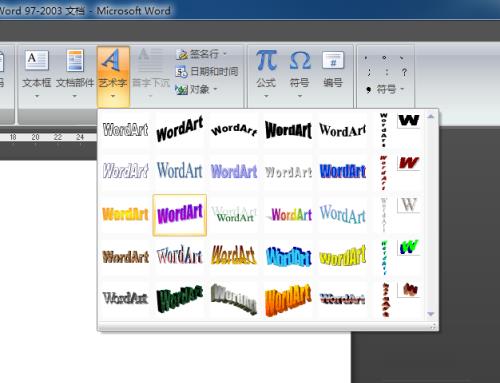Open the 文档部件 quick parts icon
500x383 pixels.
pos(75,60)
